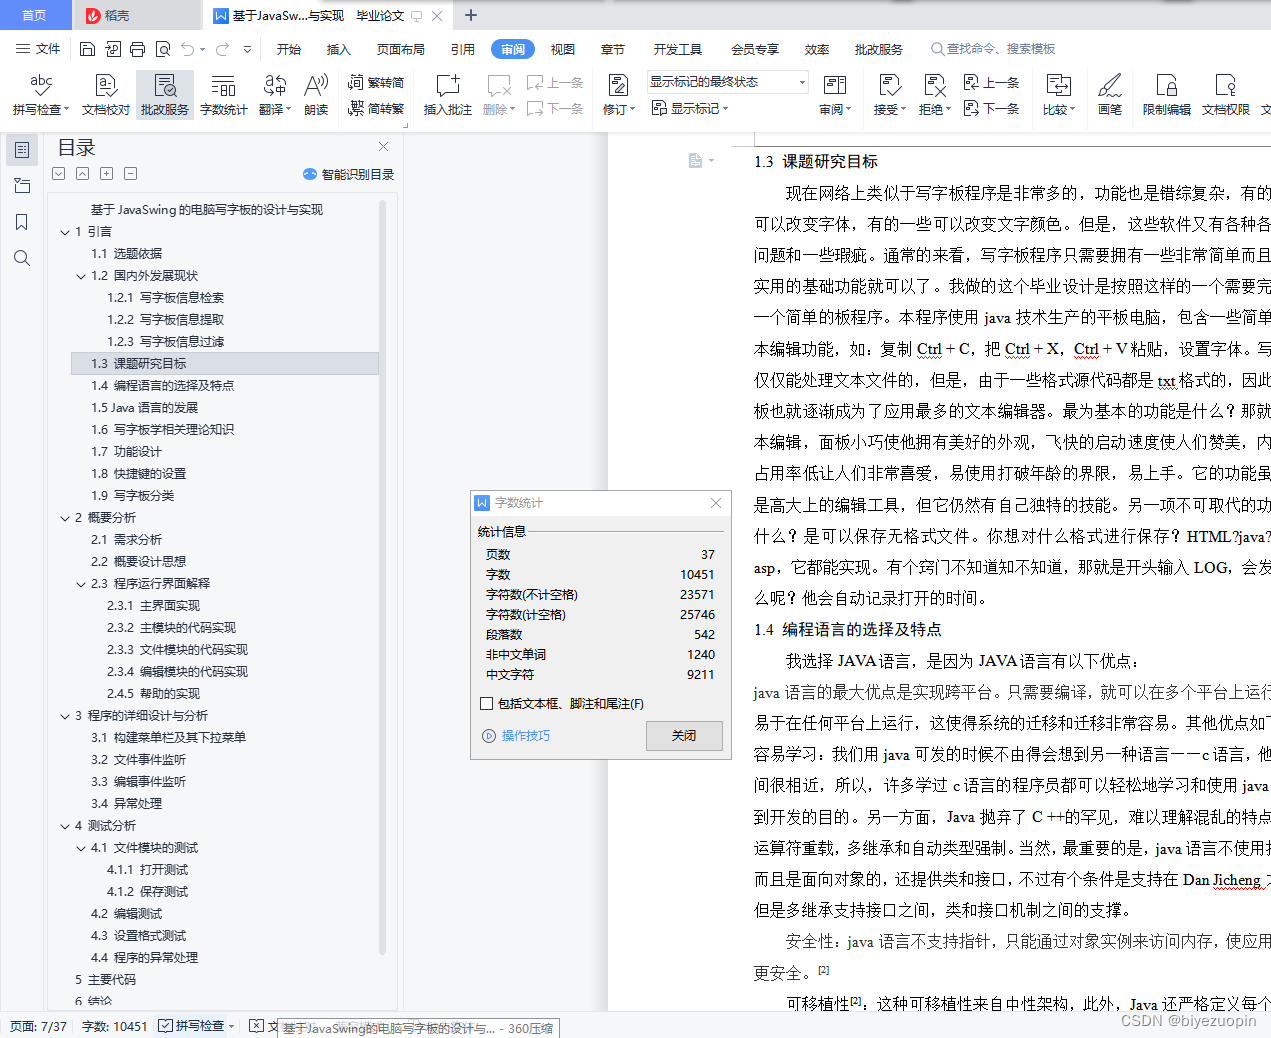Click the minus collapse-level button in 目录
Viewport: 1271px width, 1038px height.
coord(131,174)
